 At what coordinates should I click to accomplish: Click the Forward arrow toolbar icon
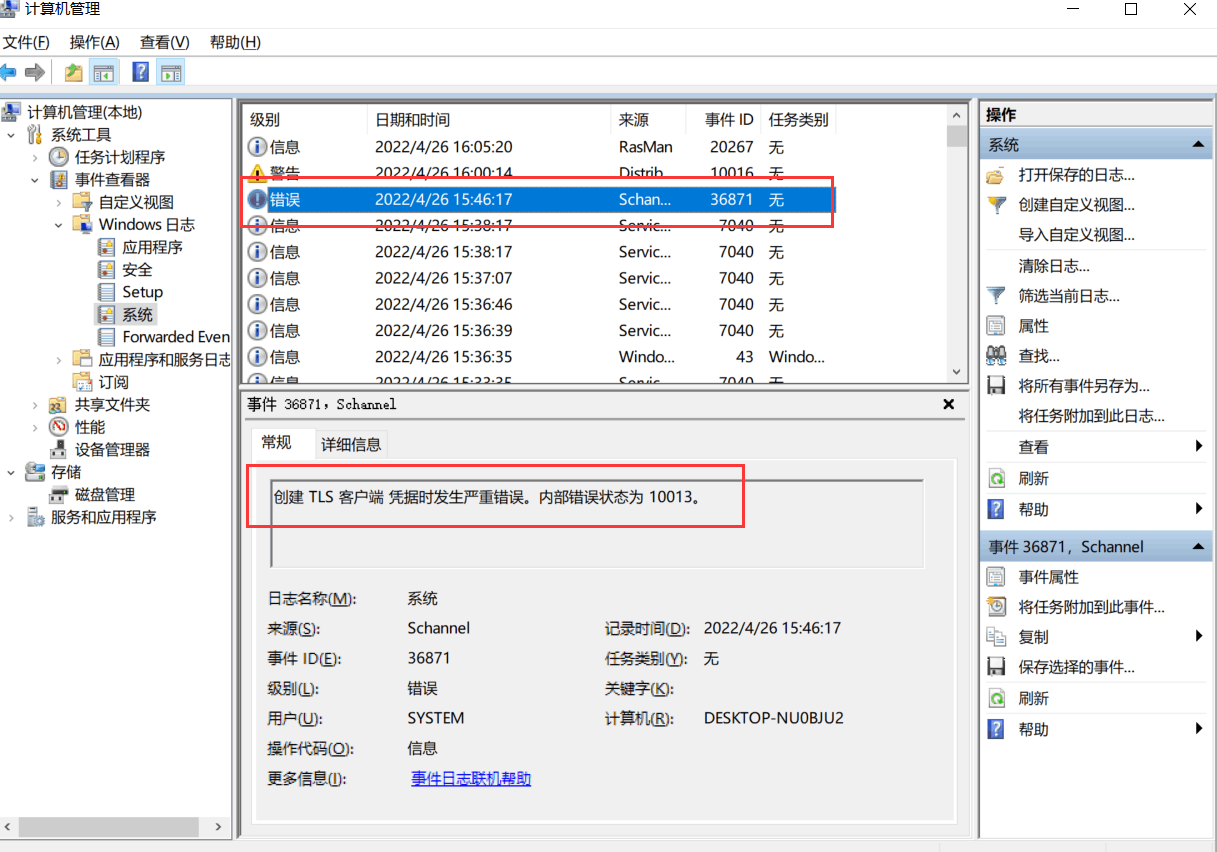35,72
